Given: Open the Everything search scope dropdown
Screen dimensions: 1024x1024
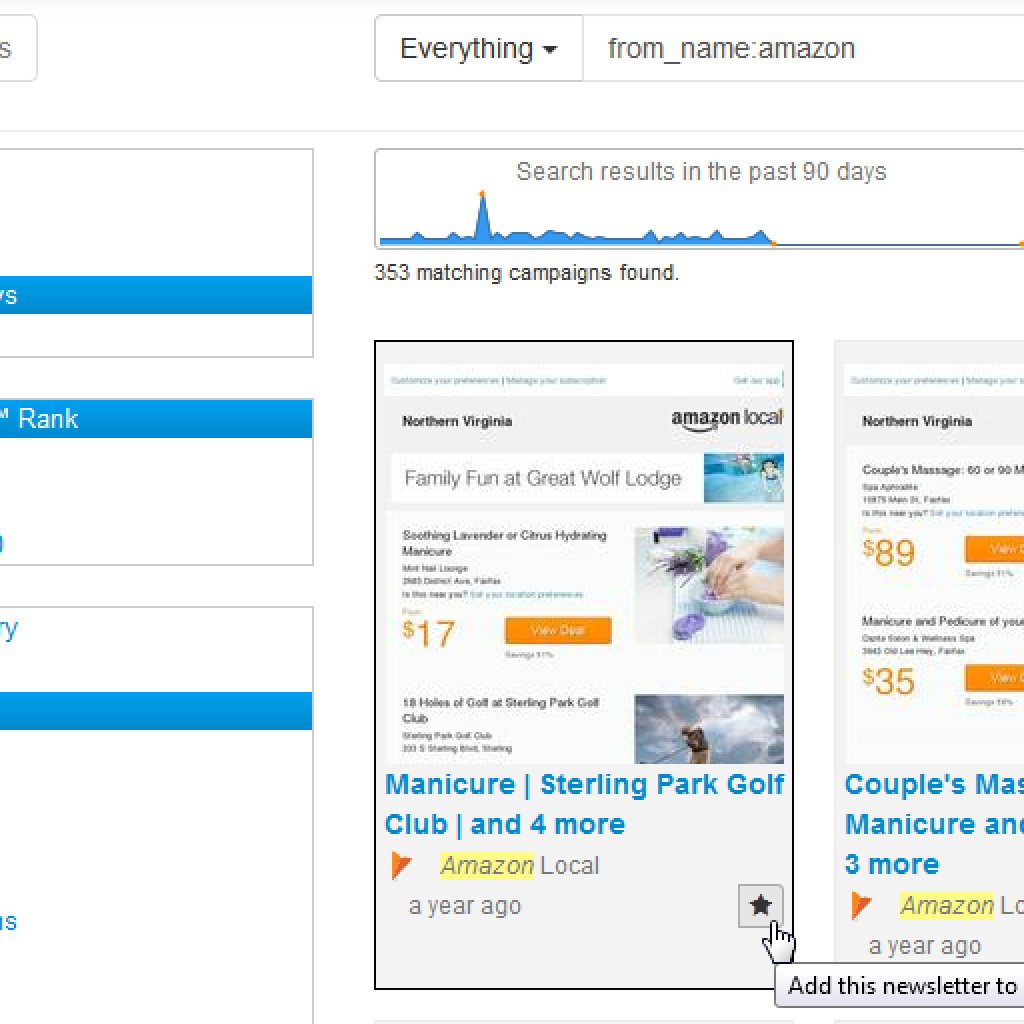Looking at the screenshot, I should [479, 48].
